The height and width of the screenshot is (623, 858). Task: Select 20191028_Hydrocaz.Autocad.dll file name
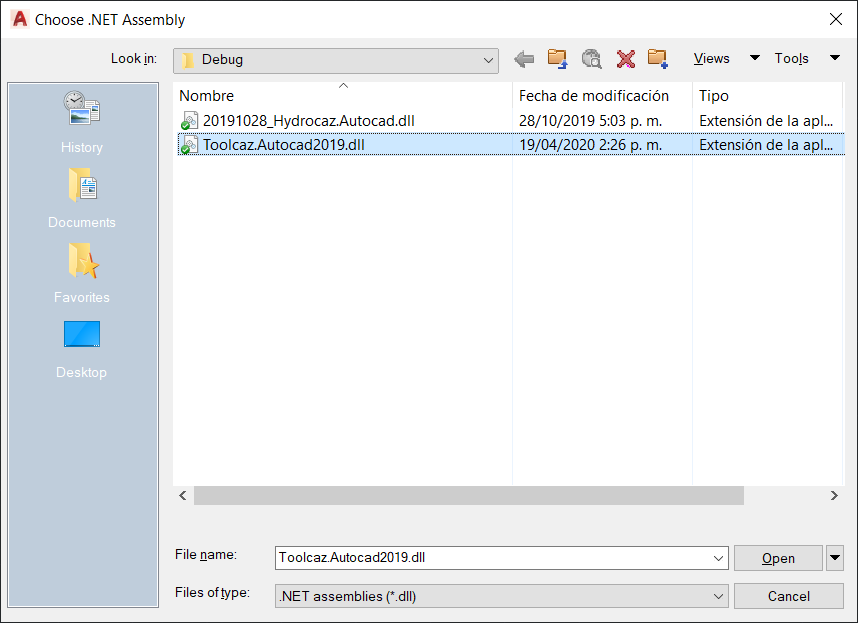(x=309, y=121)
